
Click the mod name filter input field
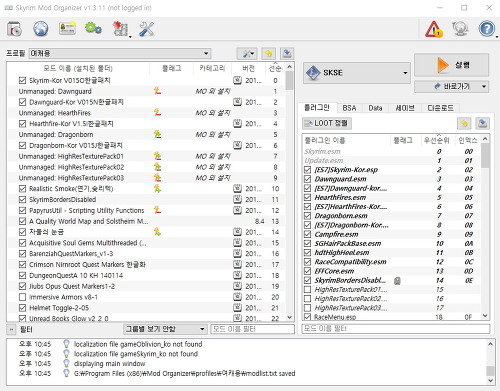click(252, 329)
